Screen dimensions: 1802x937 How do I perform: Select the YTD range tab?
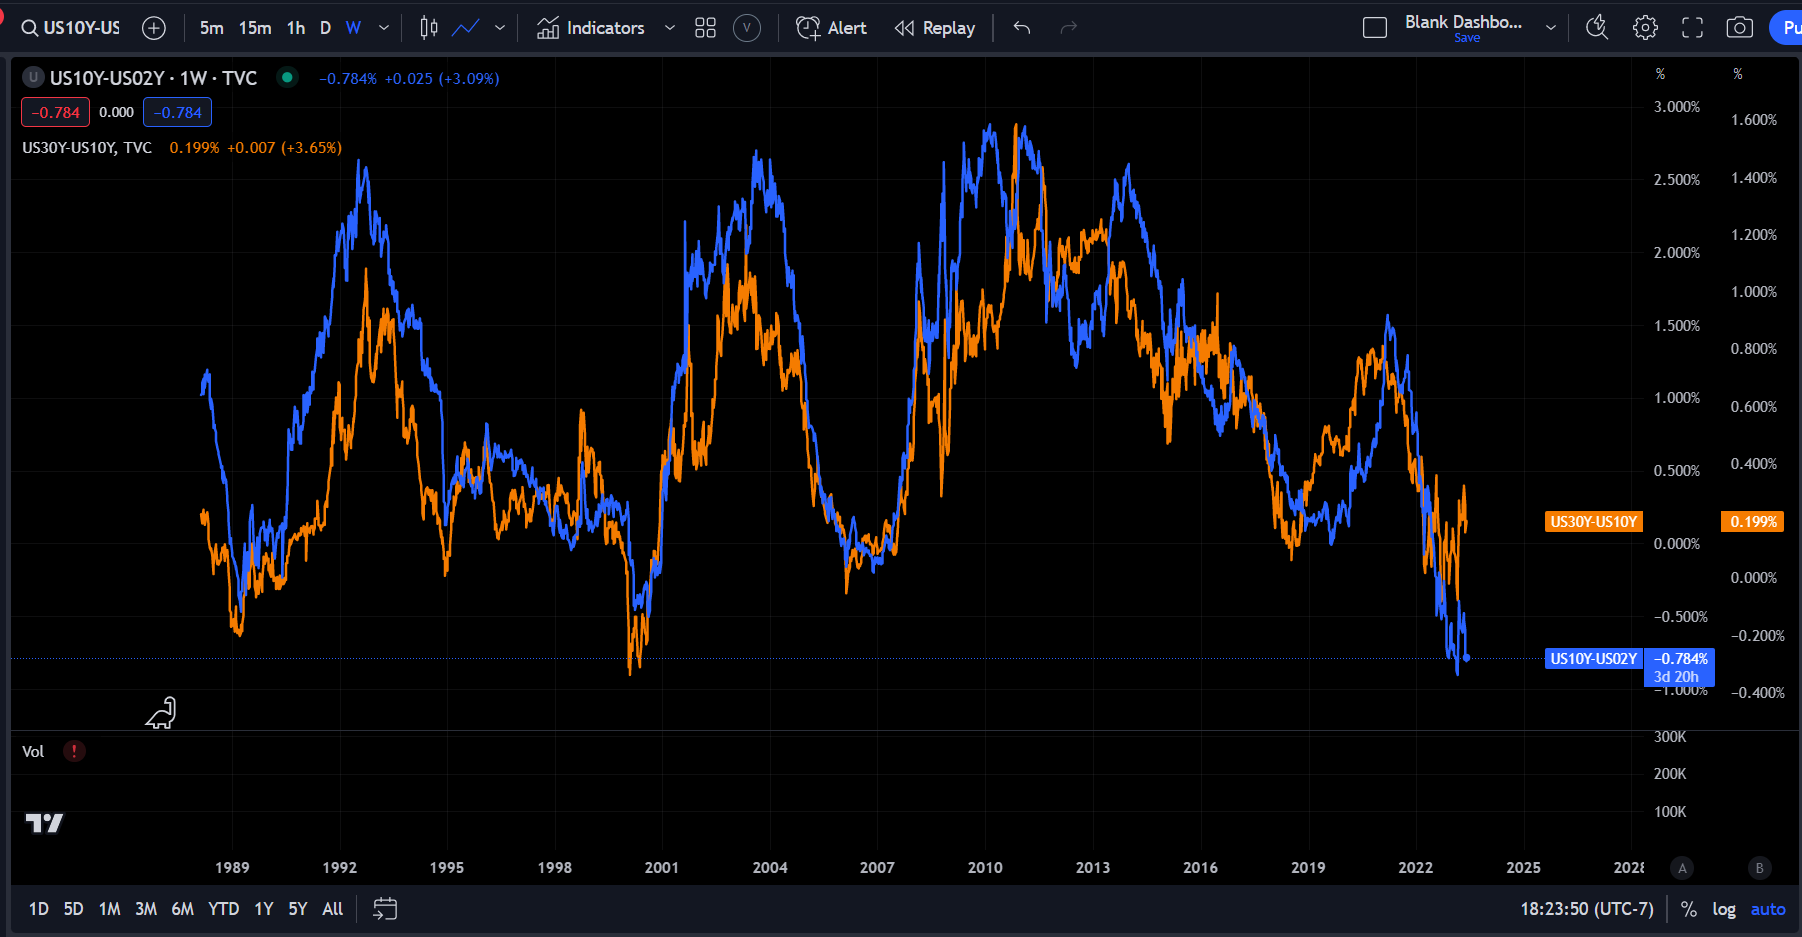coord(224,908)
